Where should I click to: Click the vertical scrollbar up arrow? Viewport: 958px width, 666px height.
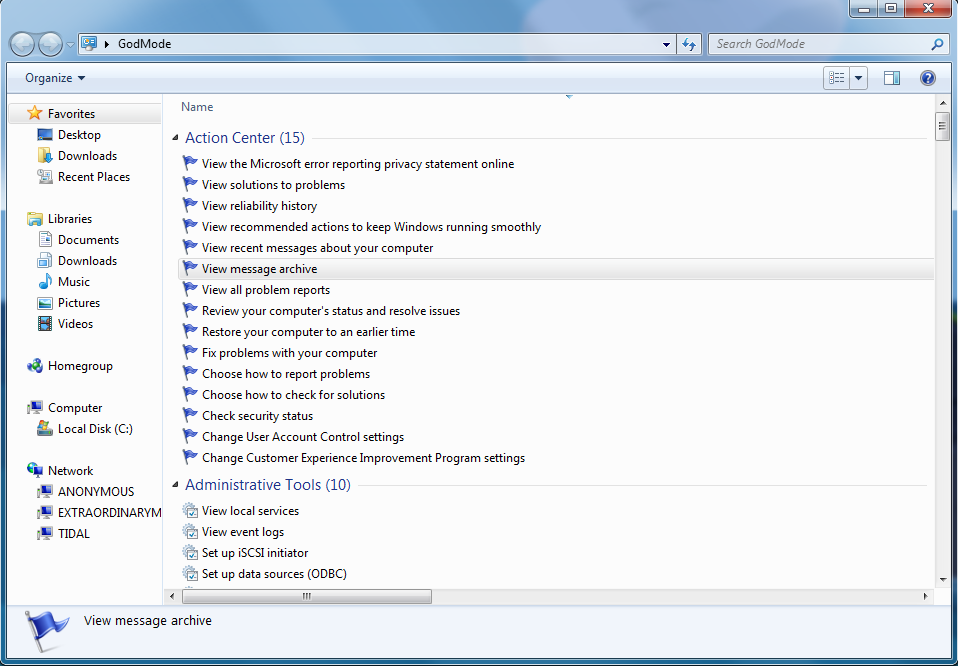point(943,103)
